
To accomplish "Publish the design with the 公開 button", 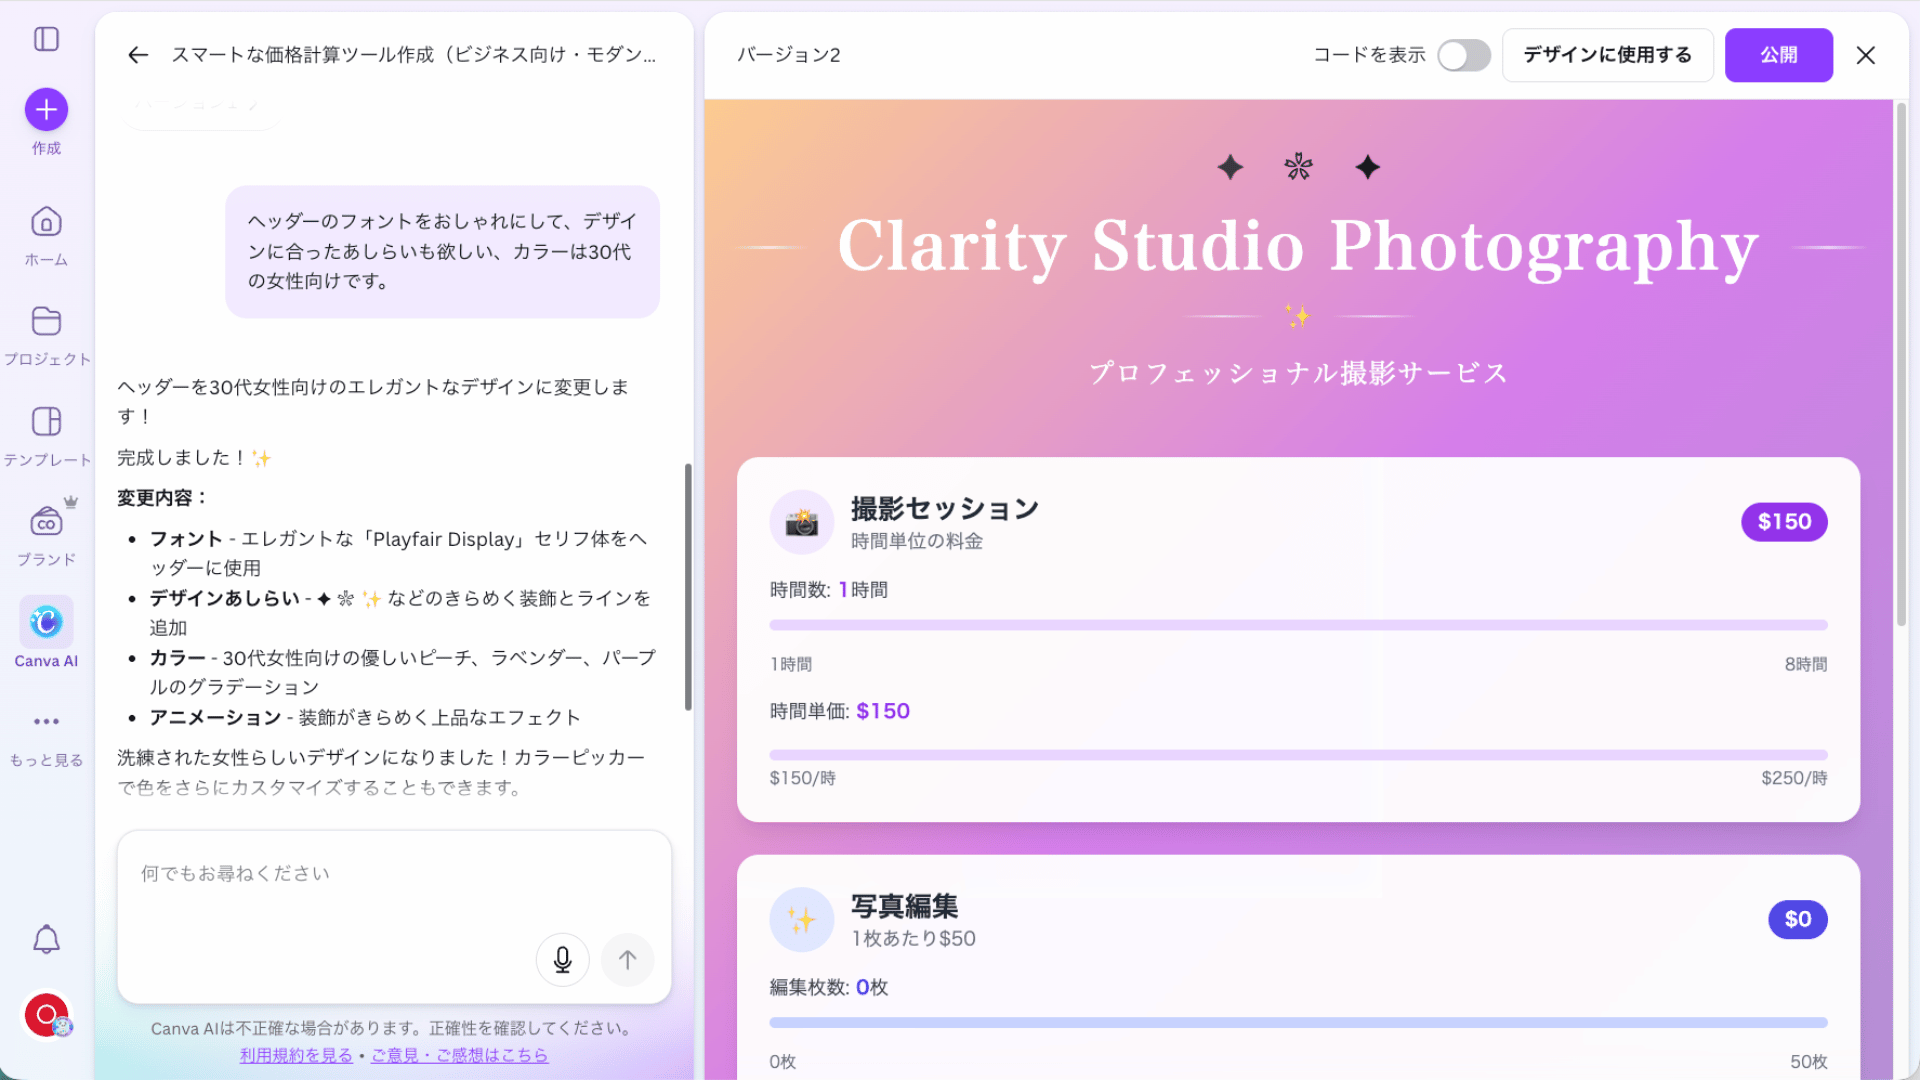I will point(1779,55).
